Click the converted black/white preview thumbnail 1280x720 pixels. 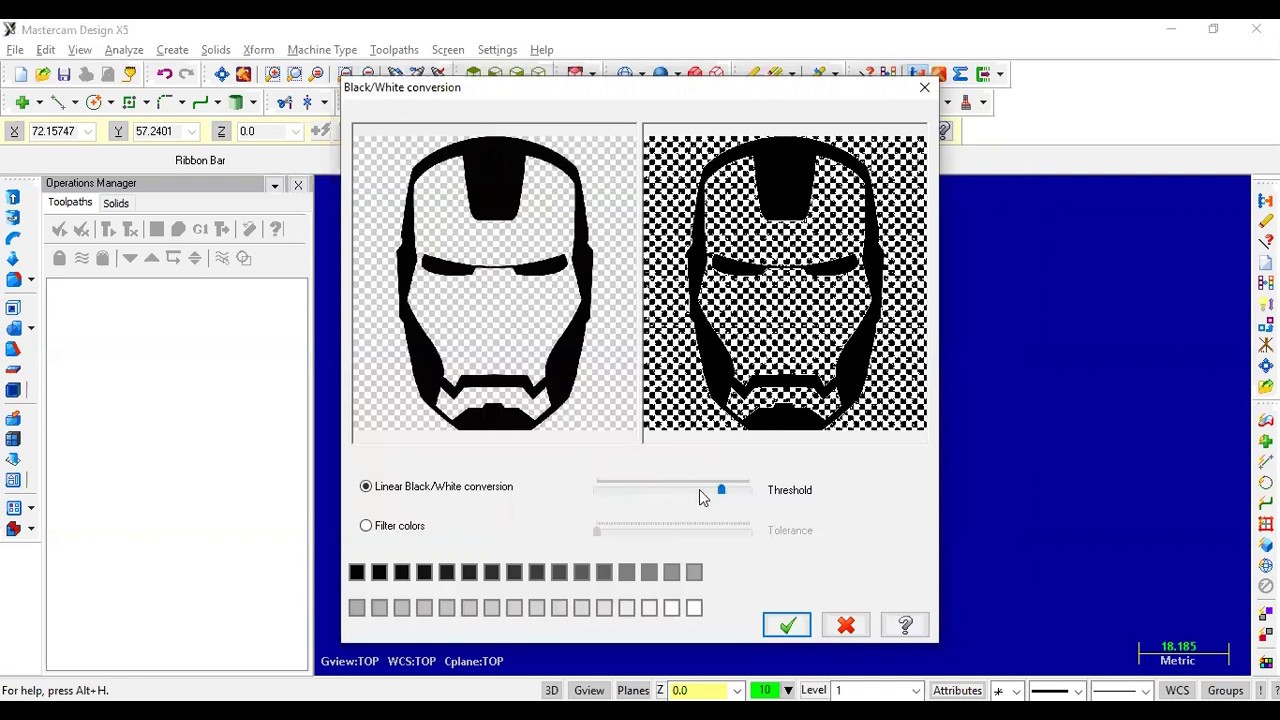[x=785, y=283]
